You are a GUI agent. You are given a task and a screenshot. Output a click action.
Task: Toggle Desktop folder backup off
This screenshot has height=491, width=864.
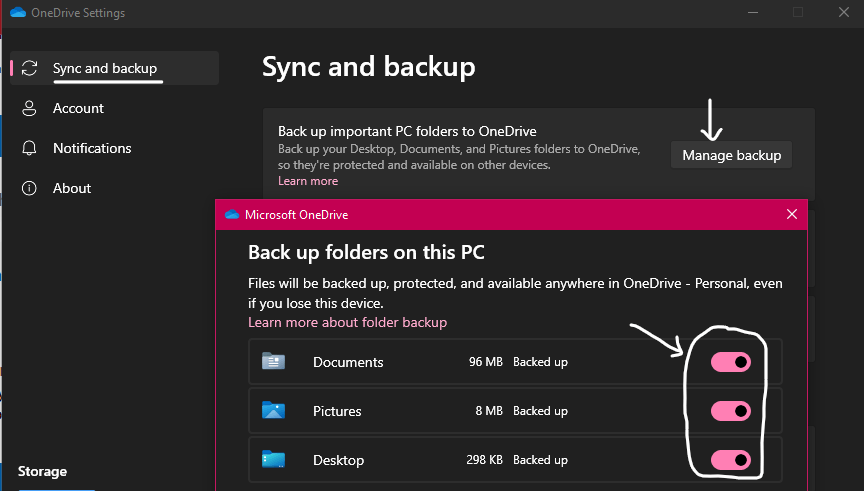point(730,460)
